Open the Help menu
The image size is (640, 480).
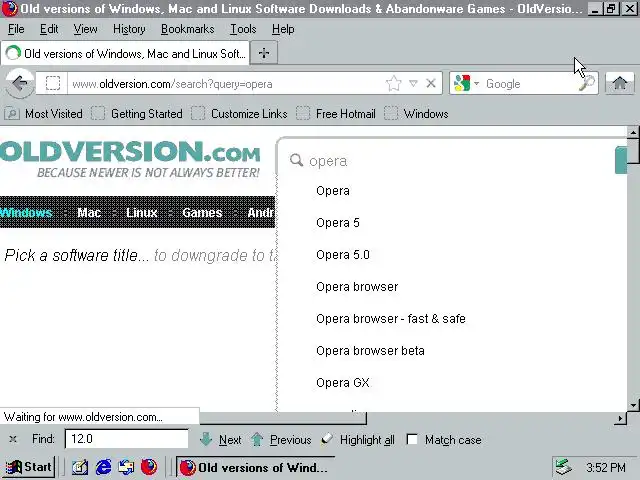[x=283, y=29]
